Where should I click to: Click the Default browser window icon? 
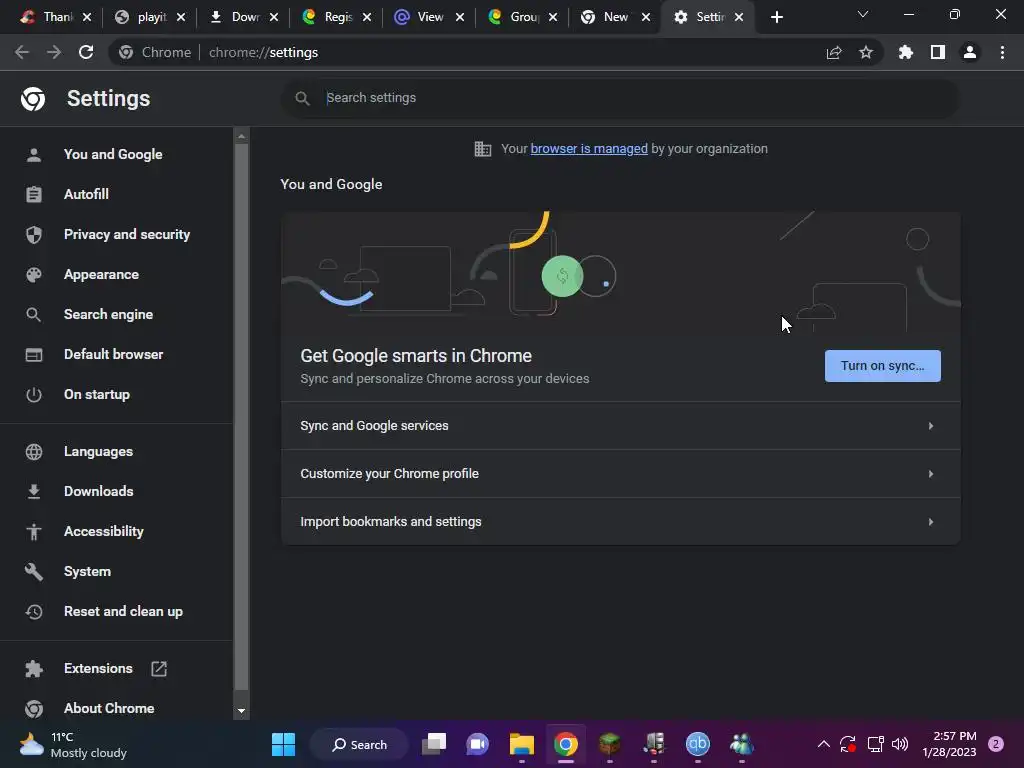click(34, 355)
